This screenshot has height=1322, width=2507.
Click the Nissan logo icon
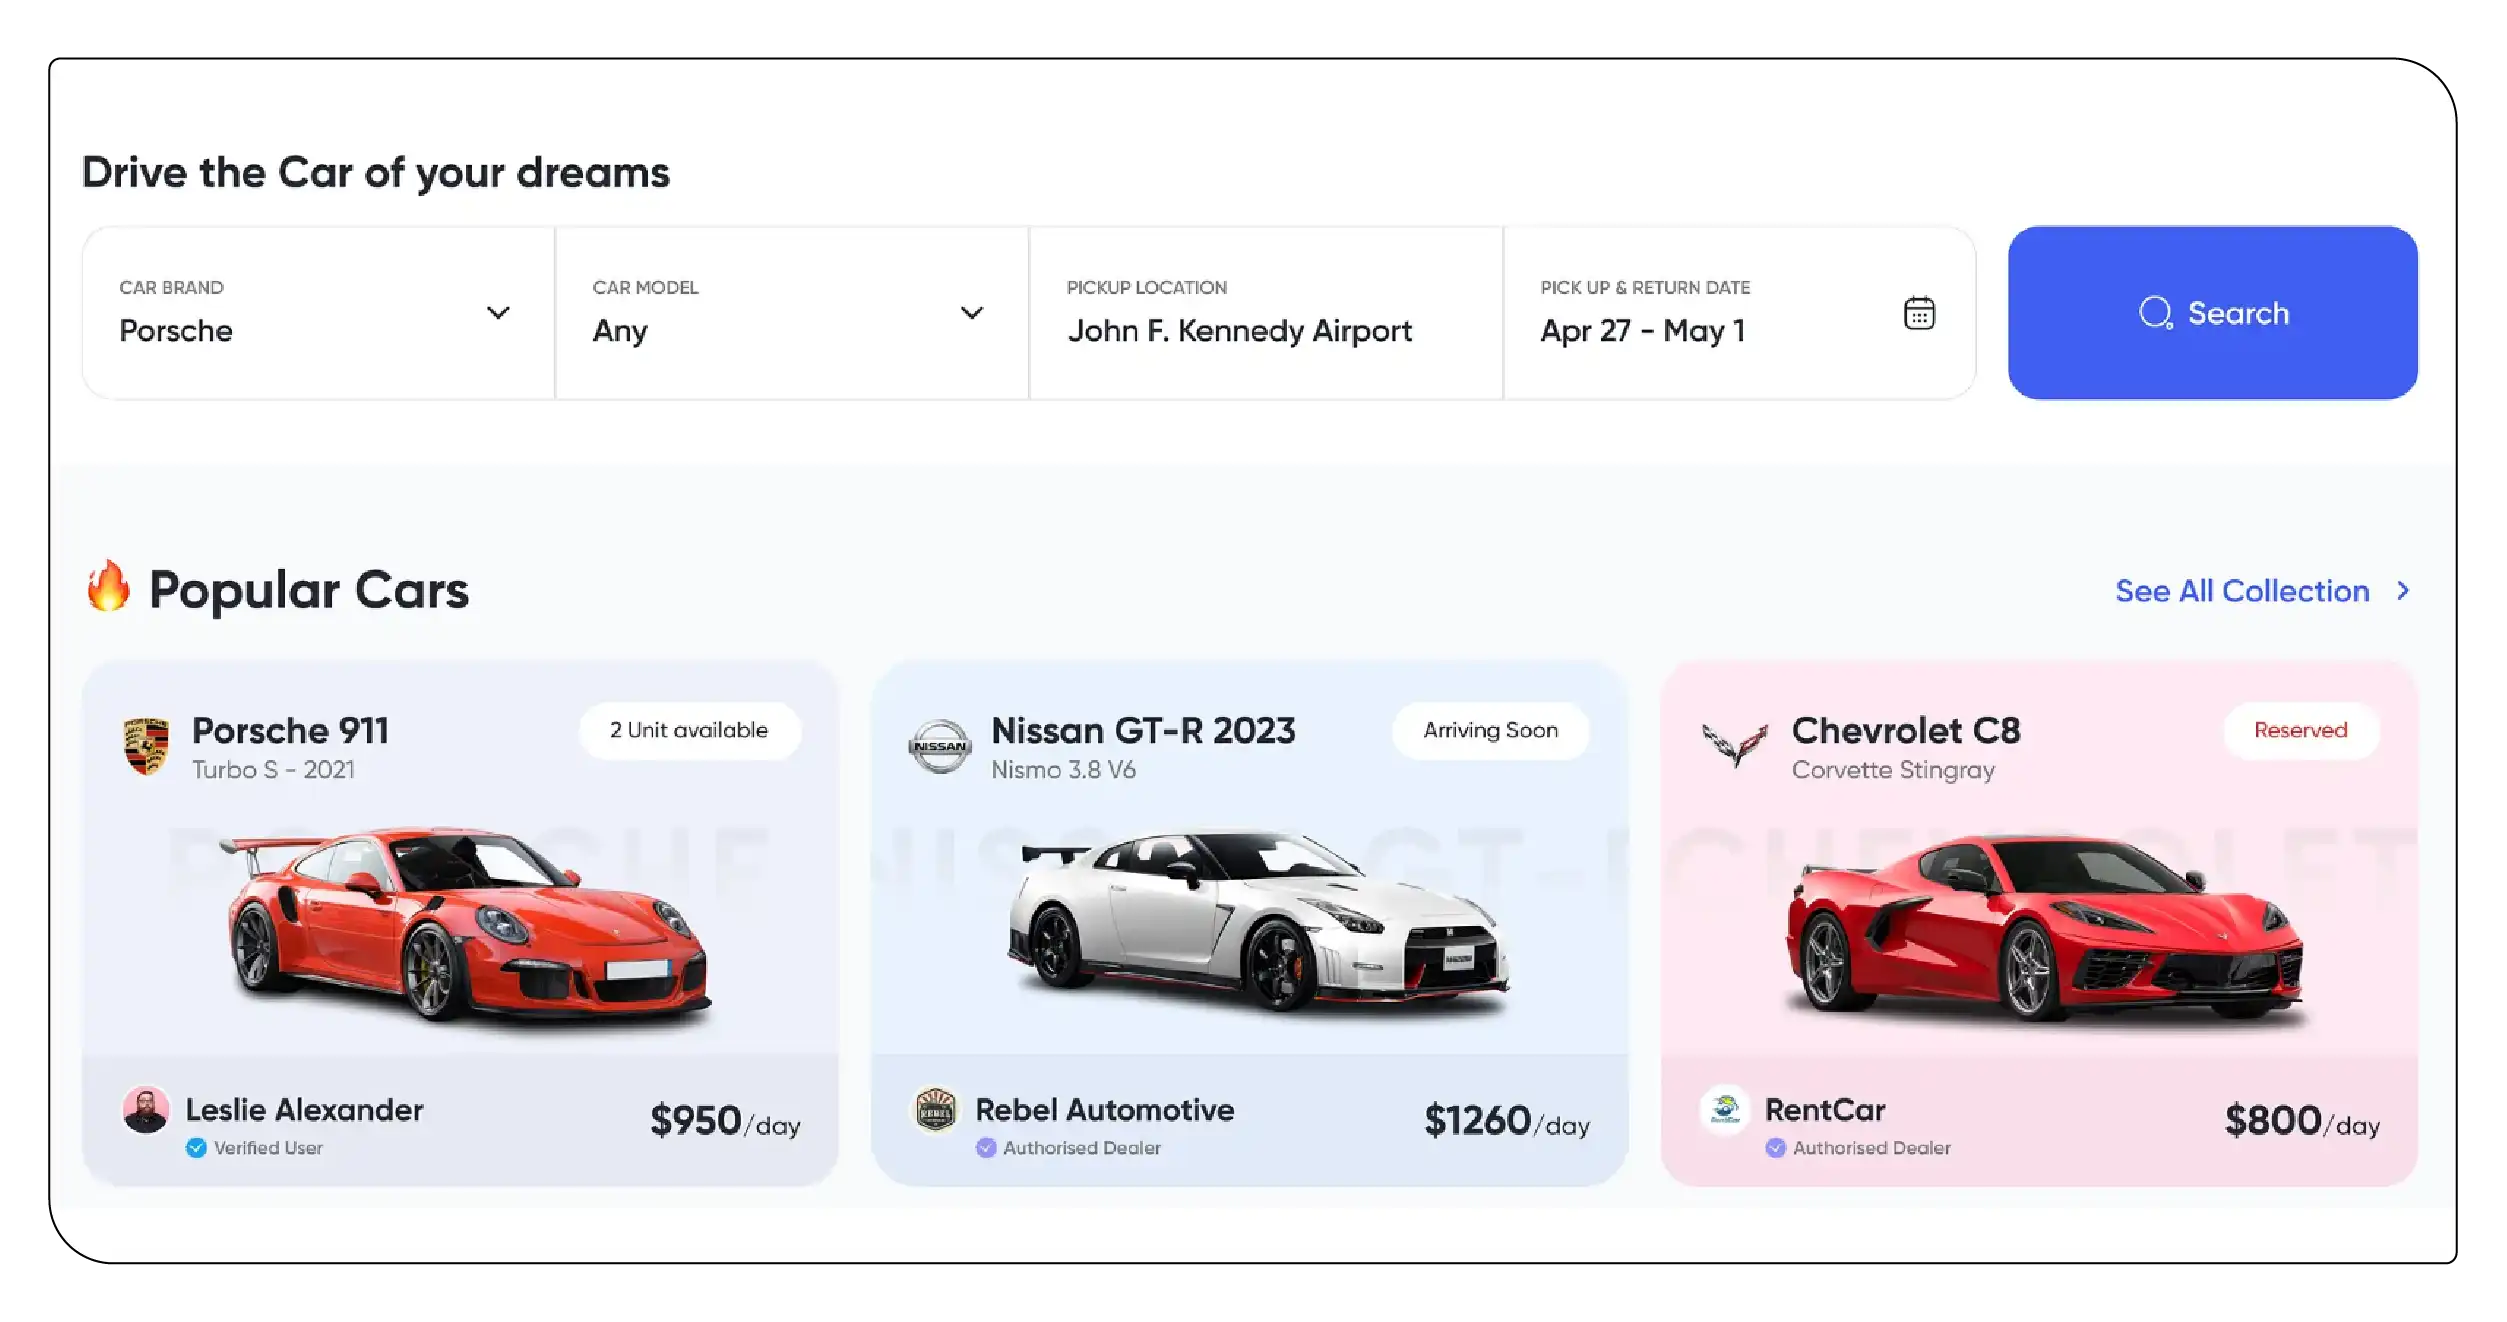[939, 746]
